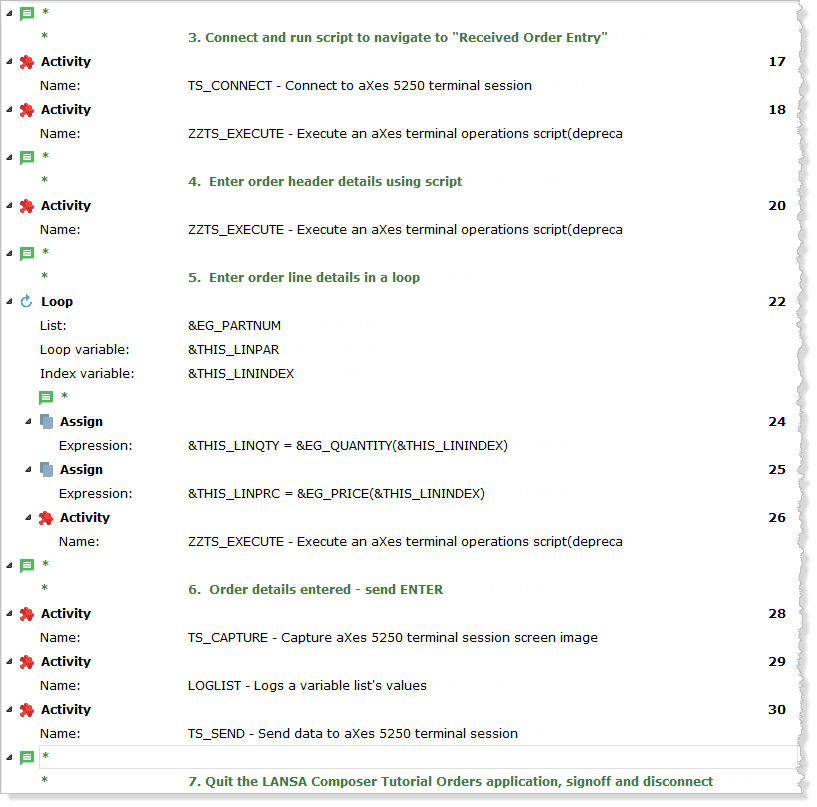Click the Activity label on line 29

66,662
